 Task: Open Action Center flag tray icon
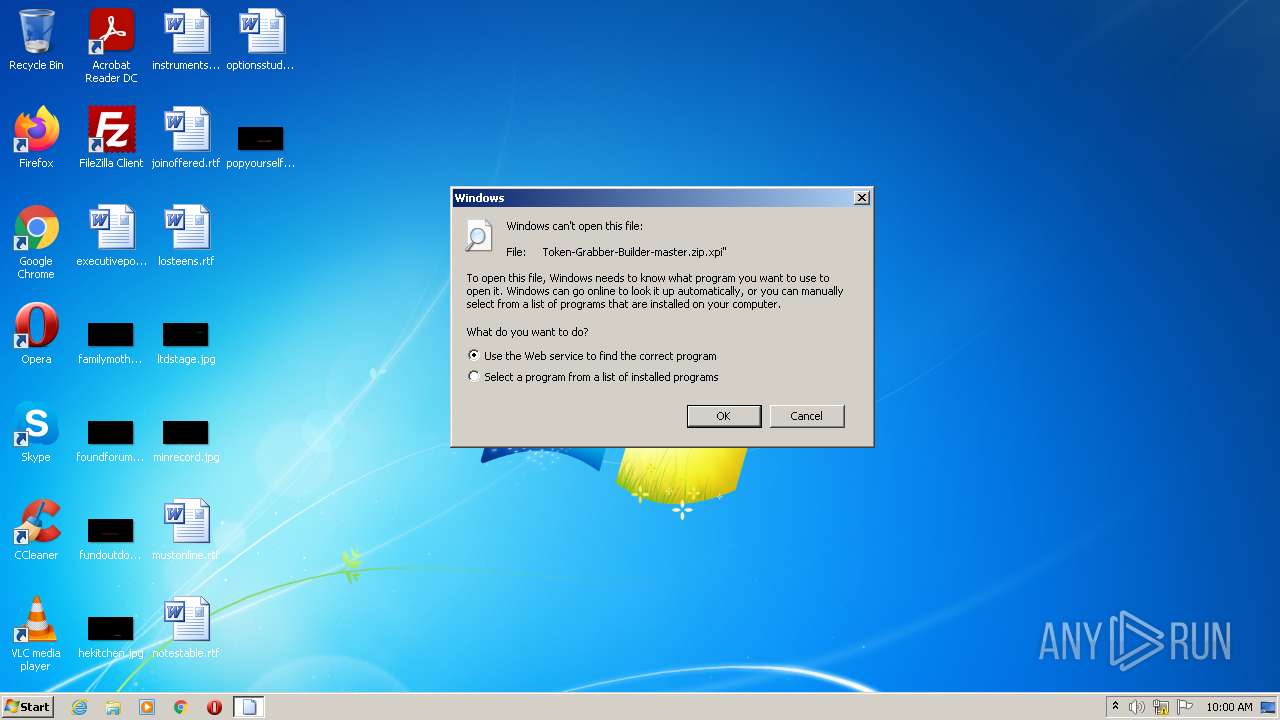point(1185,707)
